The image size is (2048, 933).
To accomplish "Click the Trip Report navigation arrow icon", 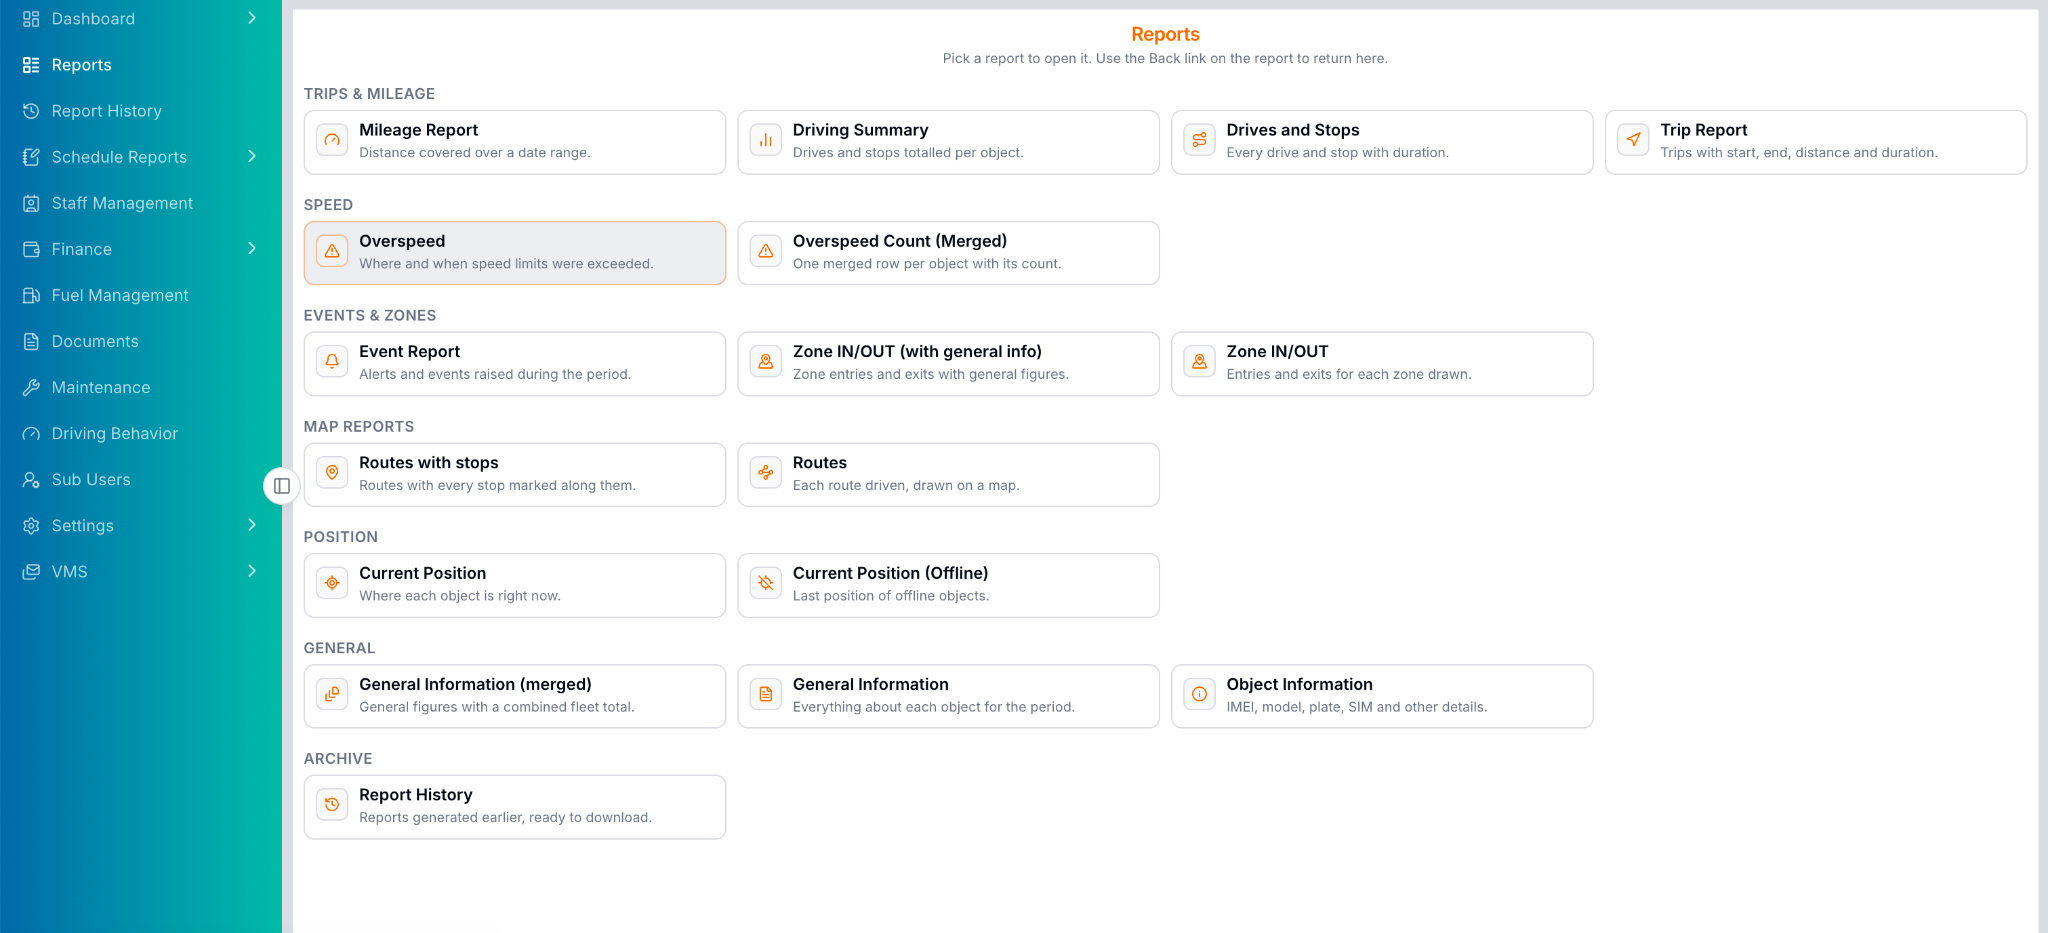I will point(1634,140).
